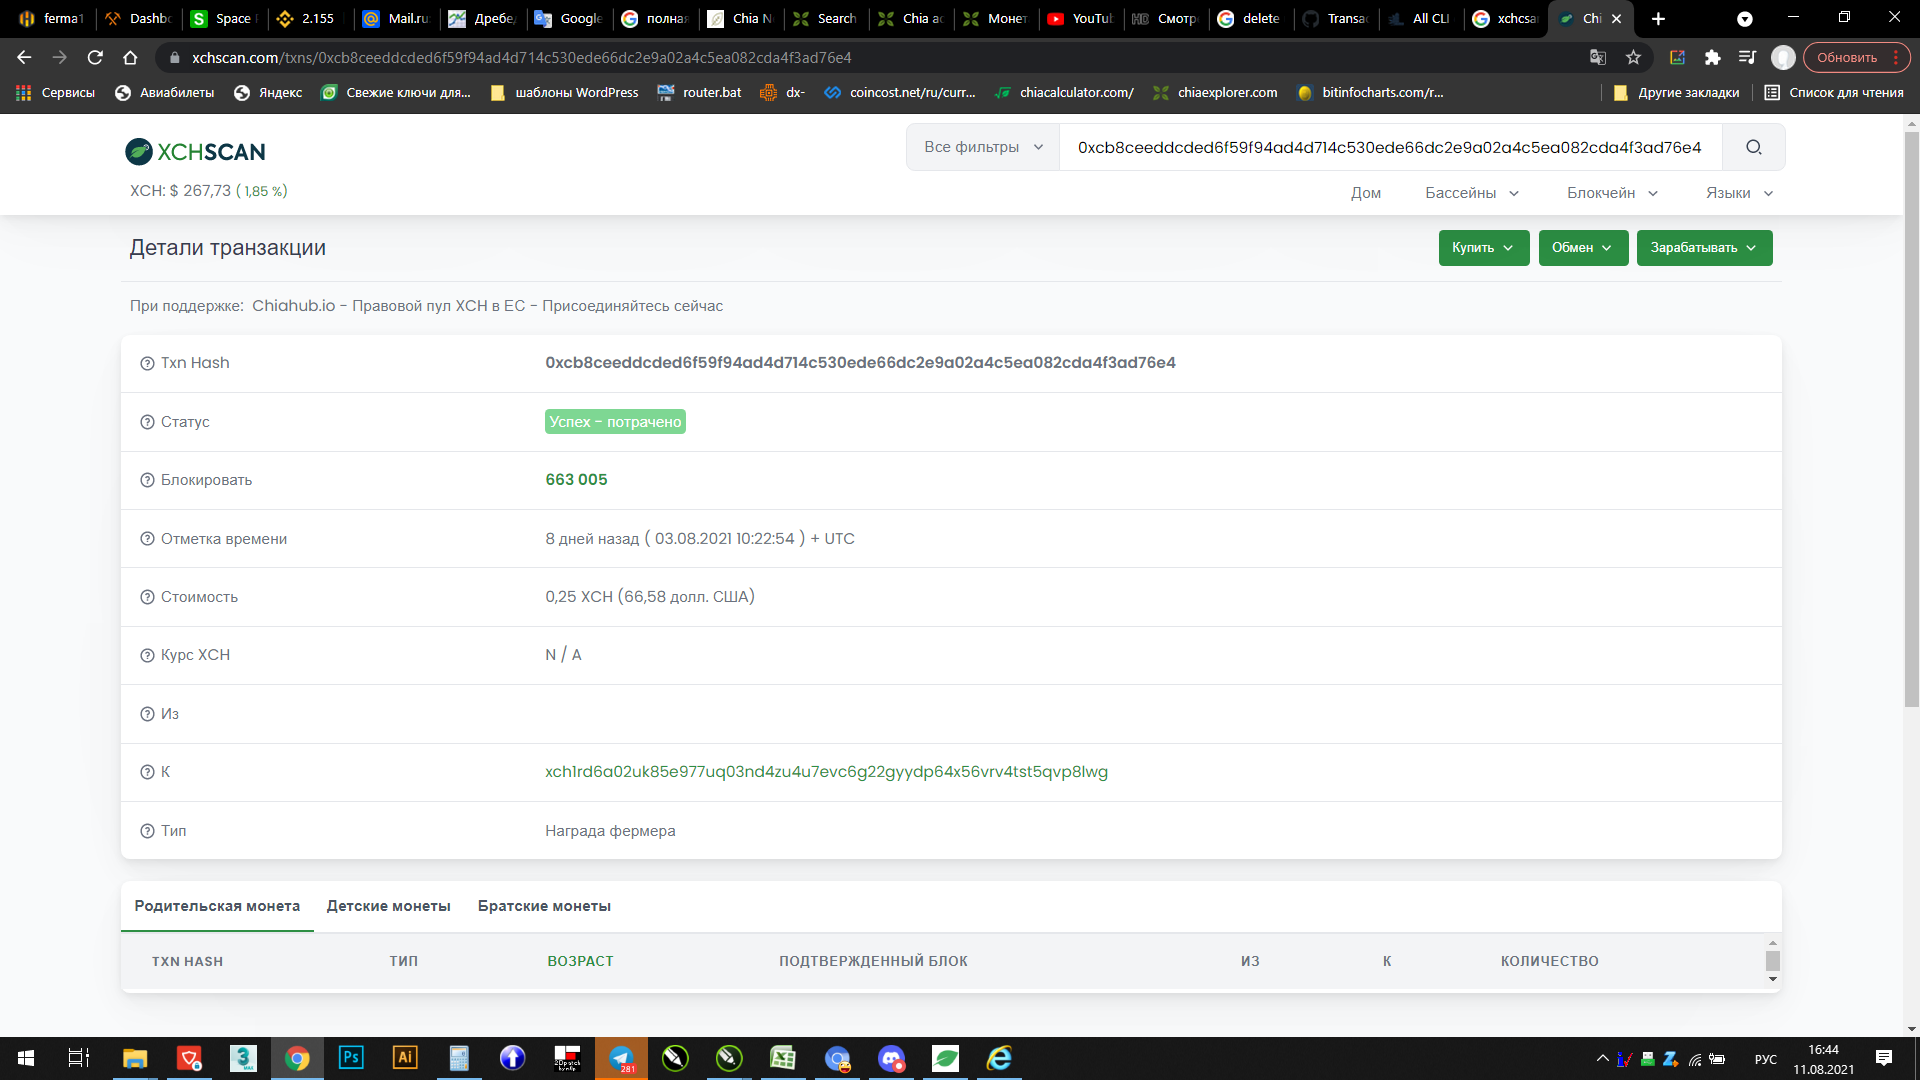Screen dimensions: 1920x1080
Task: Click help icon next to Txn Hash
Action: [147, 363]
